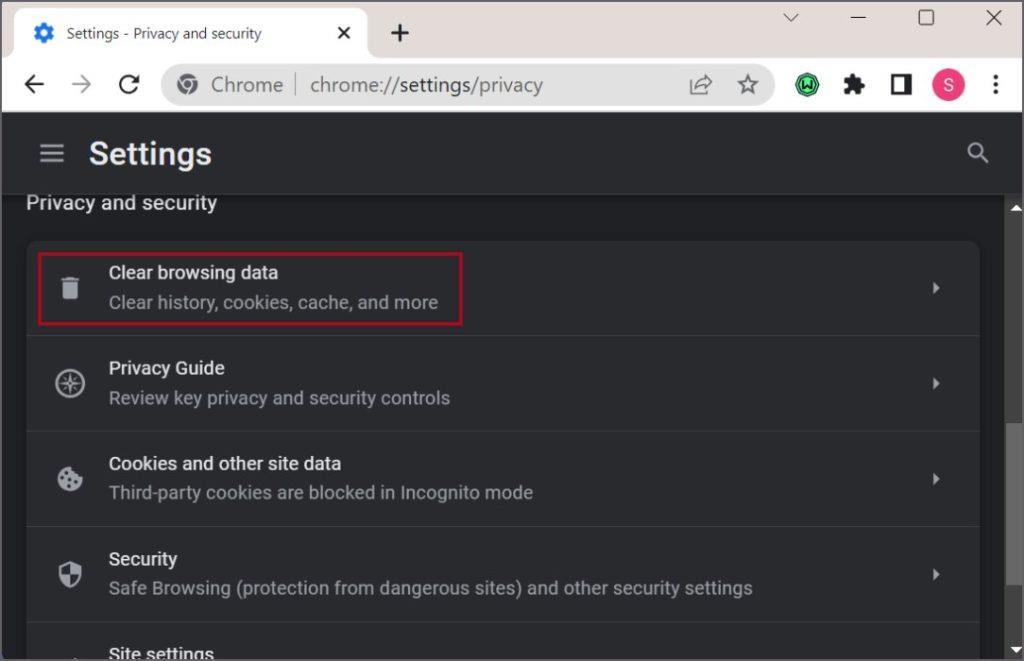Bookmark this tab with the star icon

(x=748, y=84)
